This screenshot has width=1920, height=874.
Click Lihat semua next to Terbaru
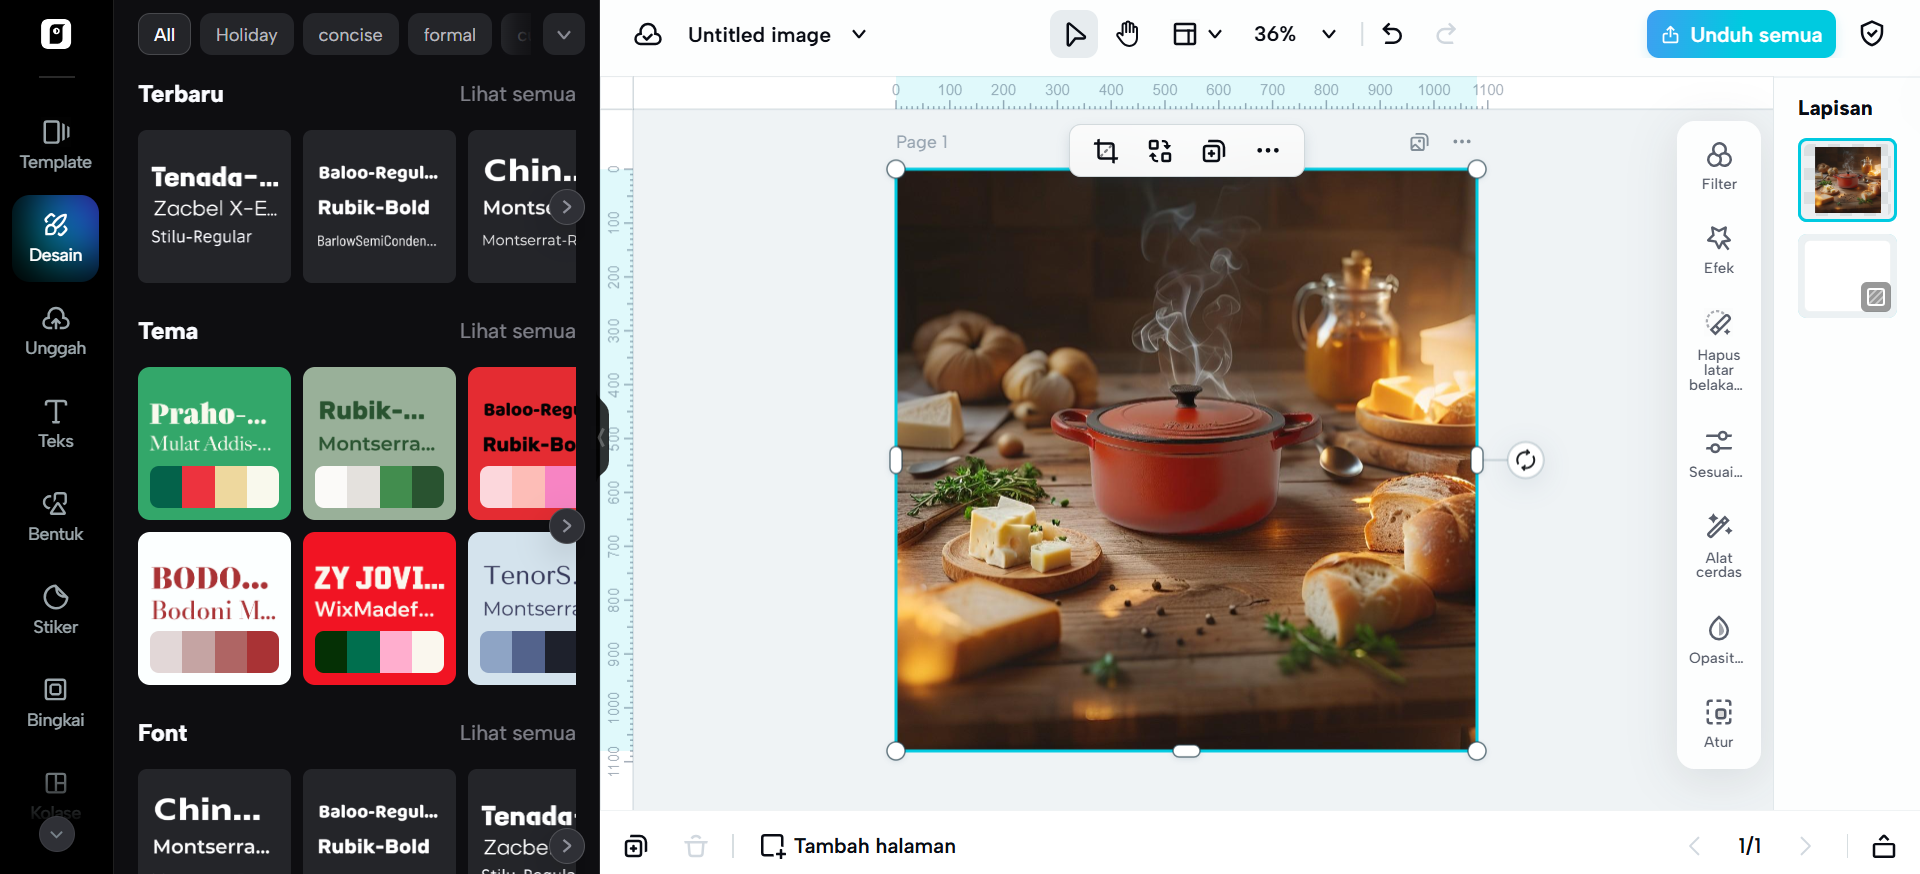coord(517,94)
